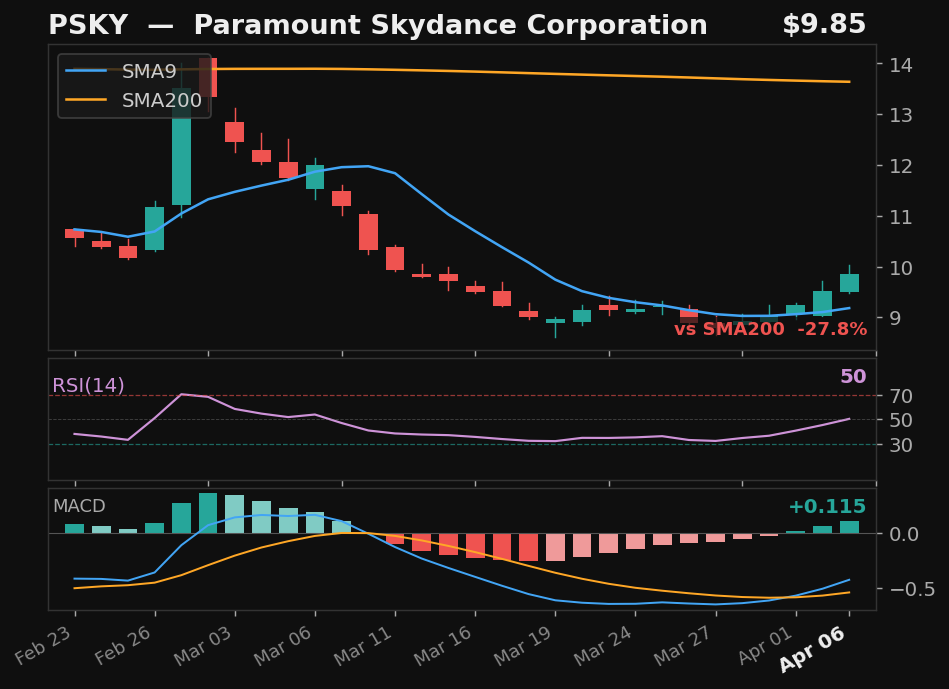The image size is (949, 689).
Task: Select the final green candlestick near Apr 06
Action: pos(848,280)
